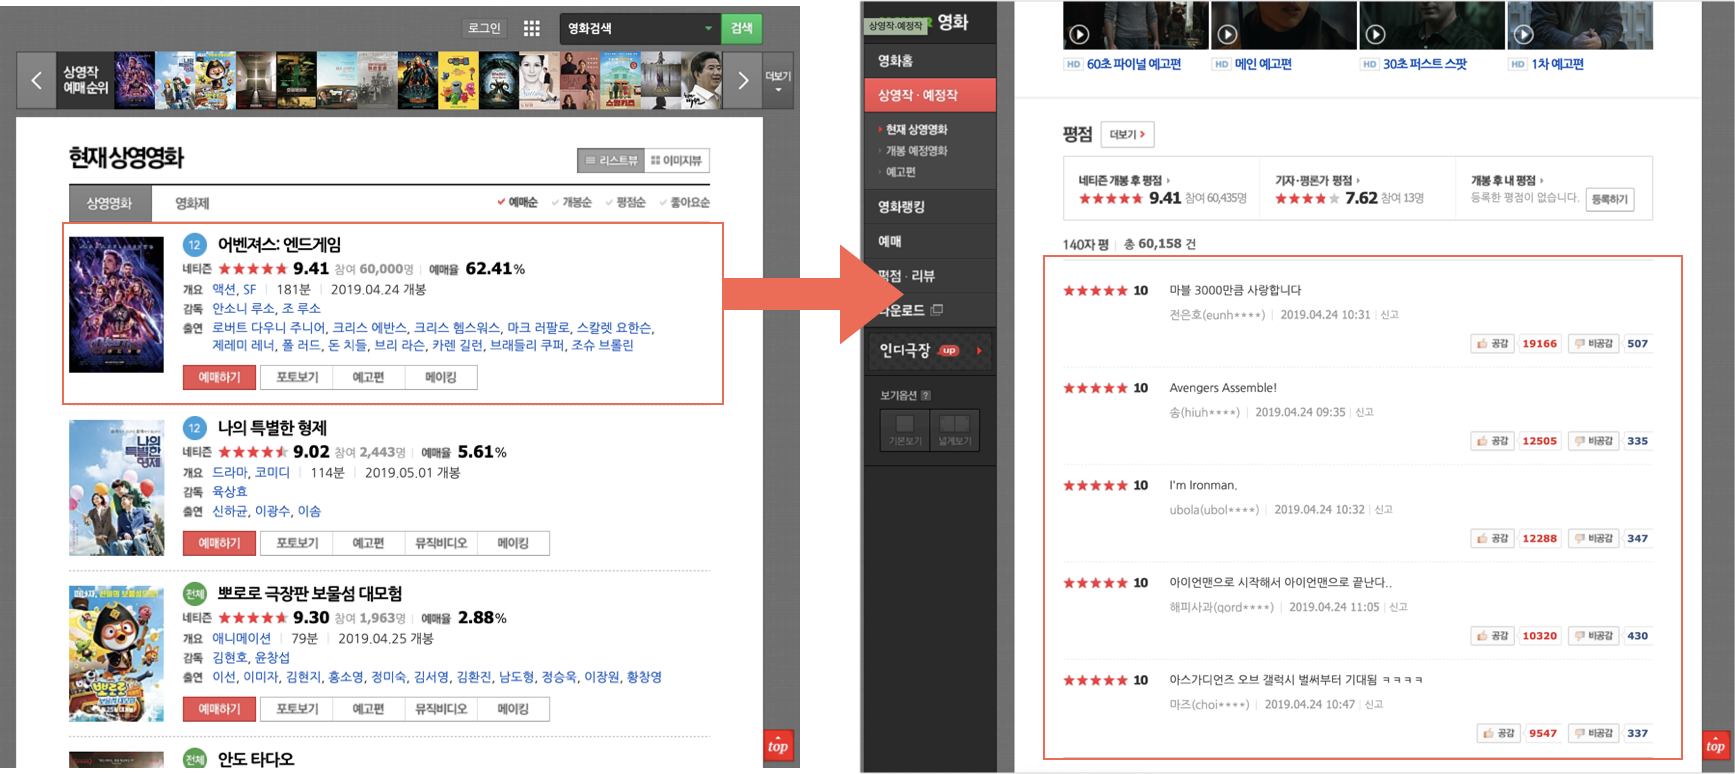Click the 로그인 button

(485, 28)
